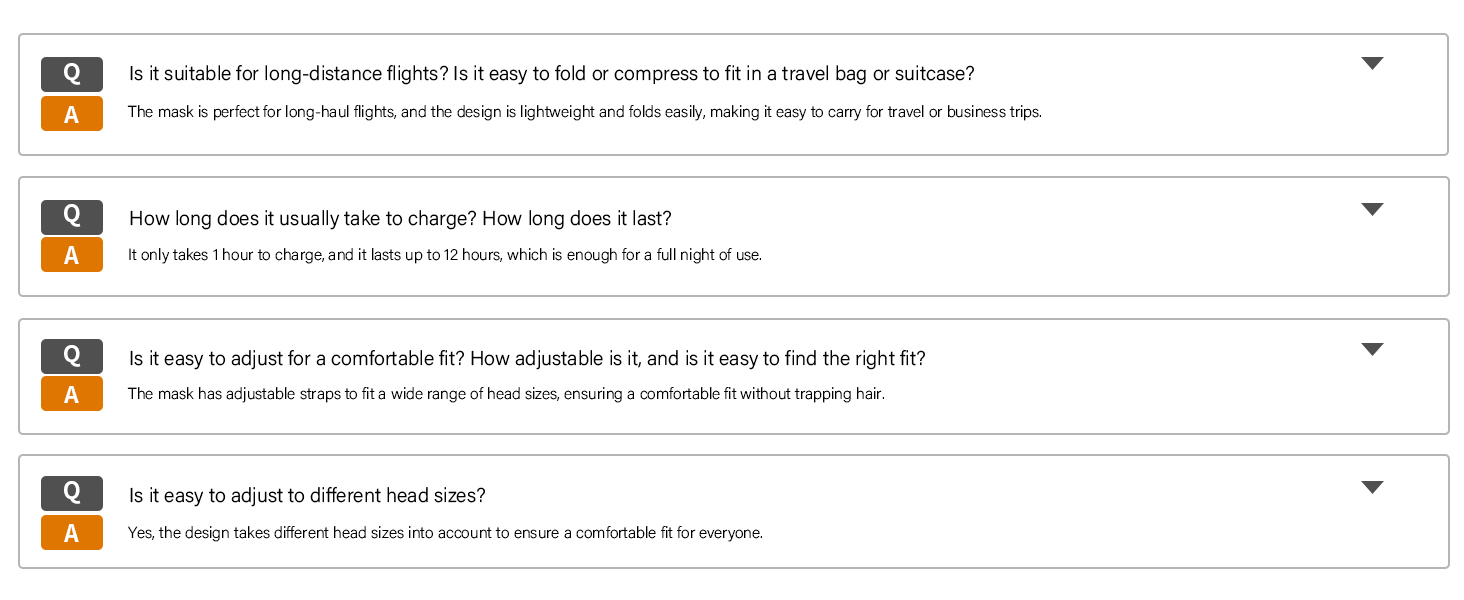This screenshot has width=1464, height=600.
Task: Click the answer about 12 hours battery life
Action: (x=445, y=255)
